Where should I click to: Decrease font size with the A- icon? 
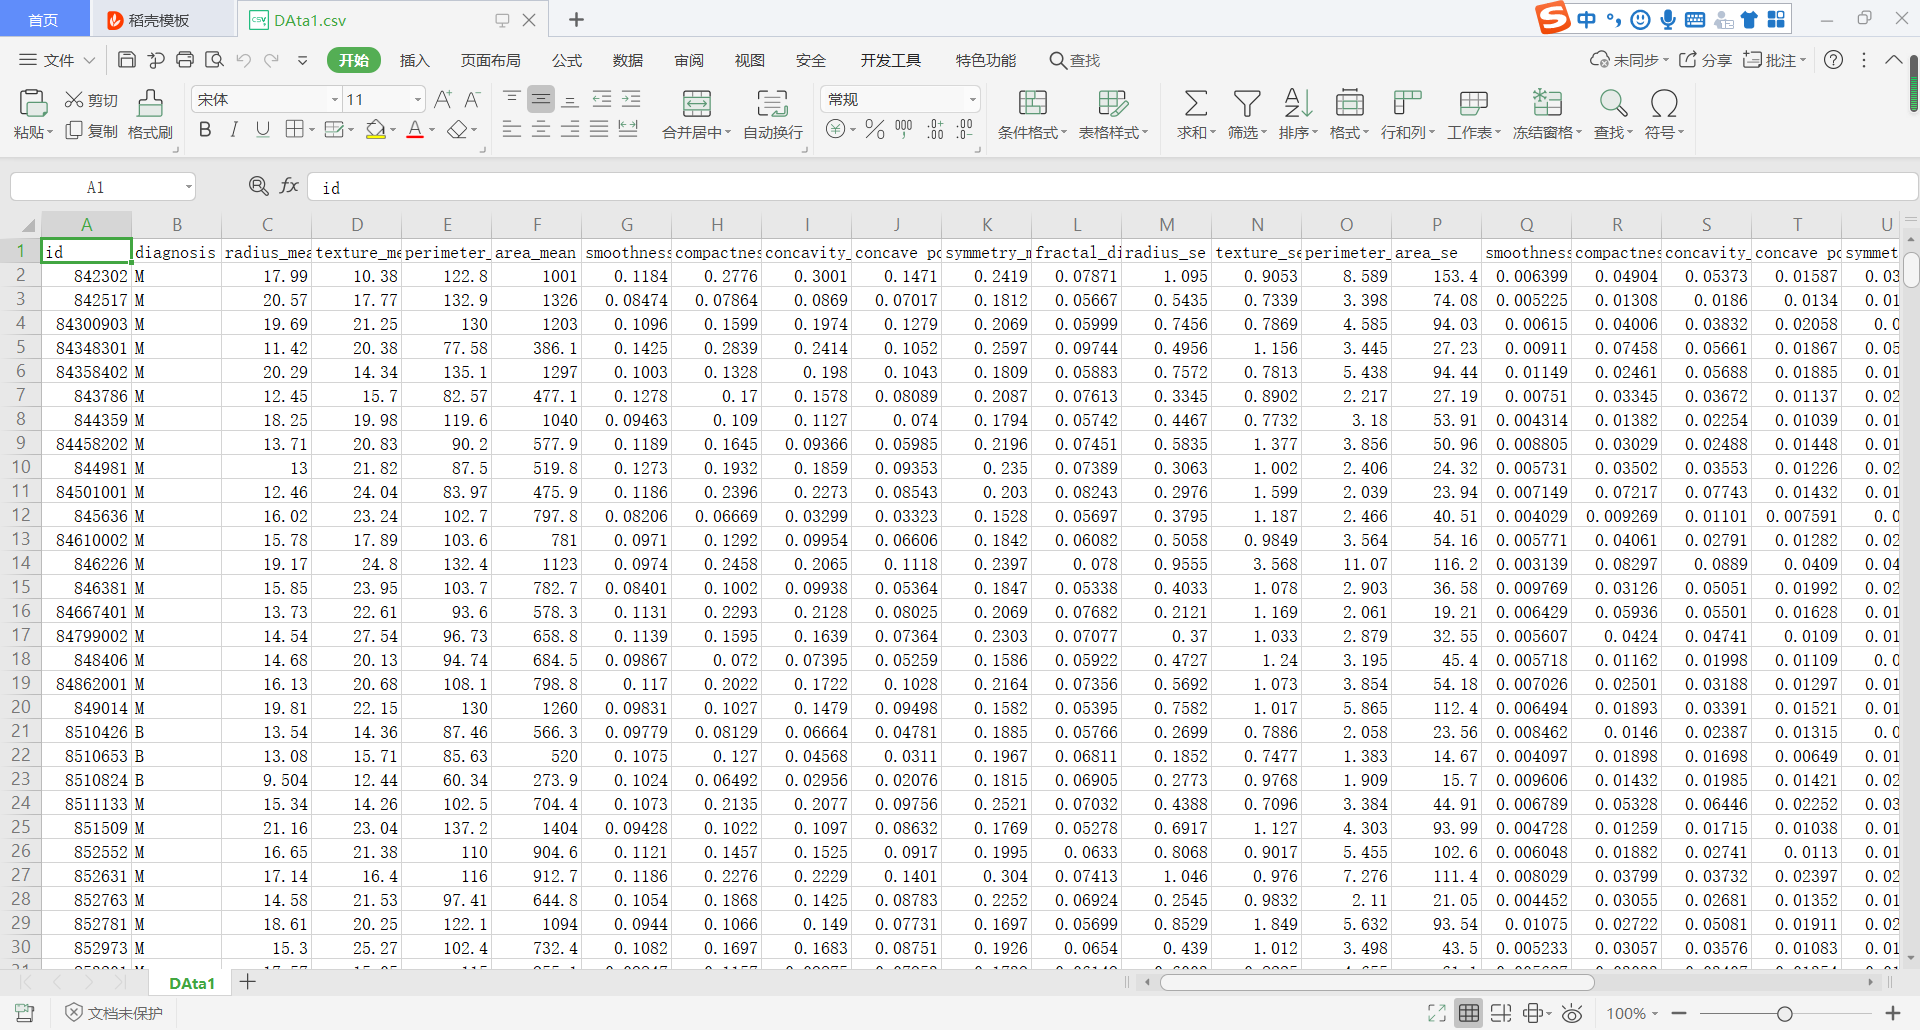pos(472,99)
